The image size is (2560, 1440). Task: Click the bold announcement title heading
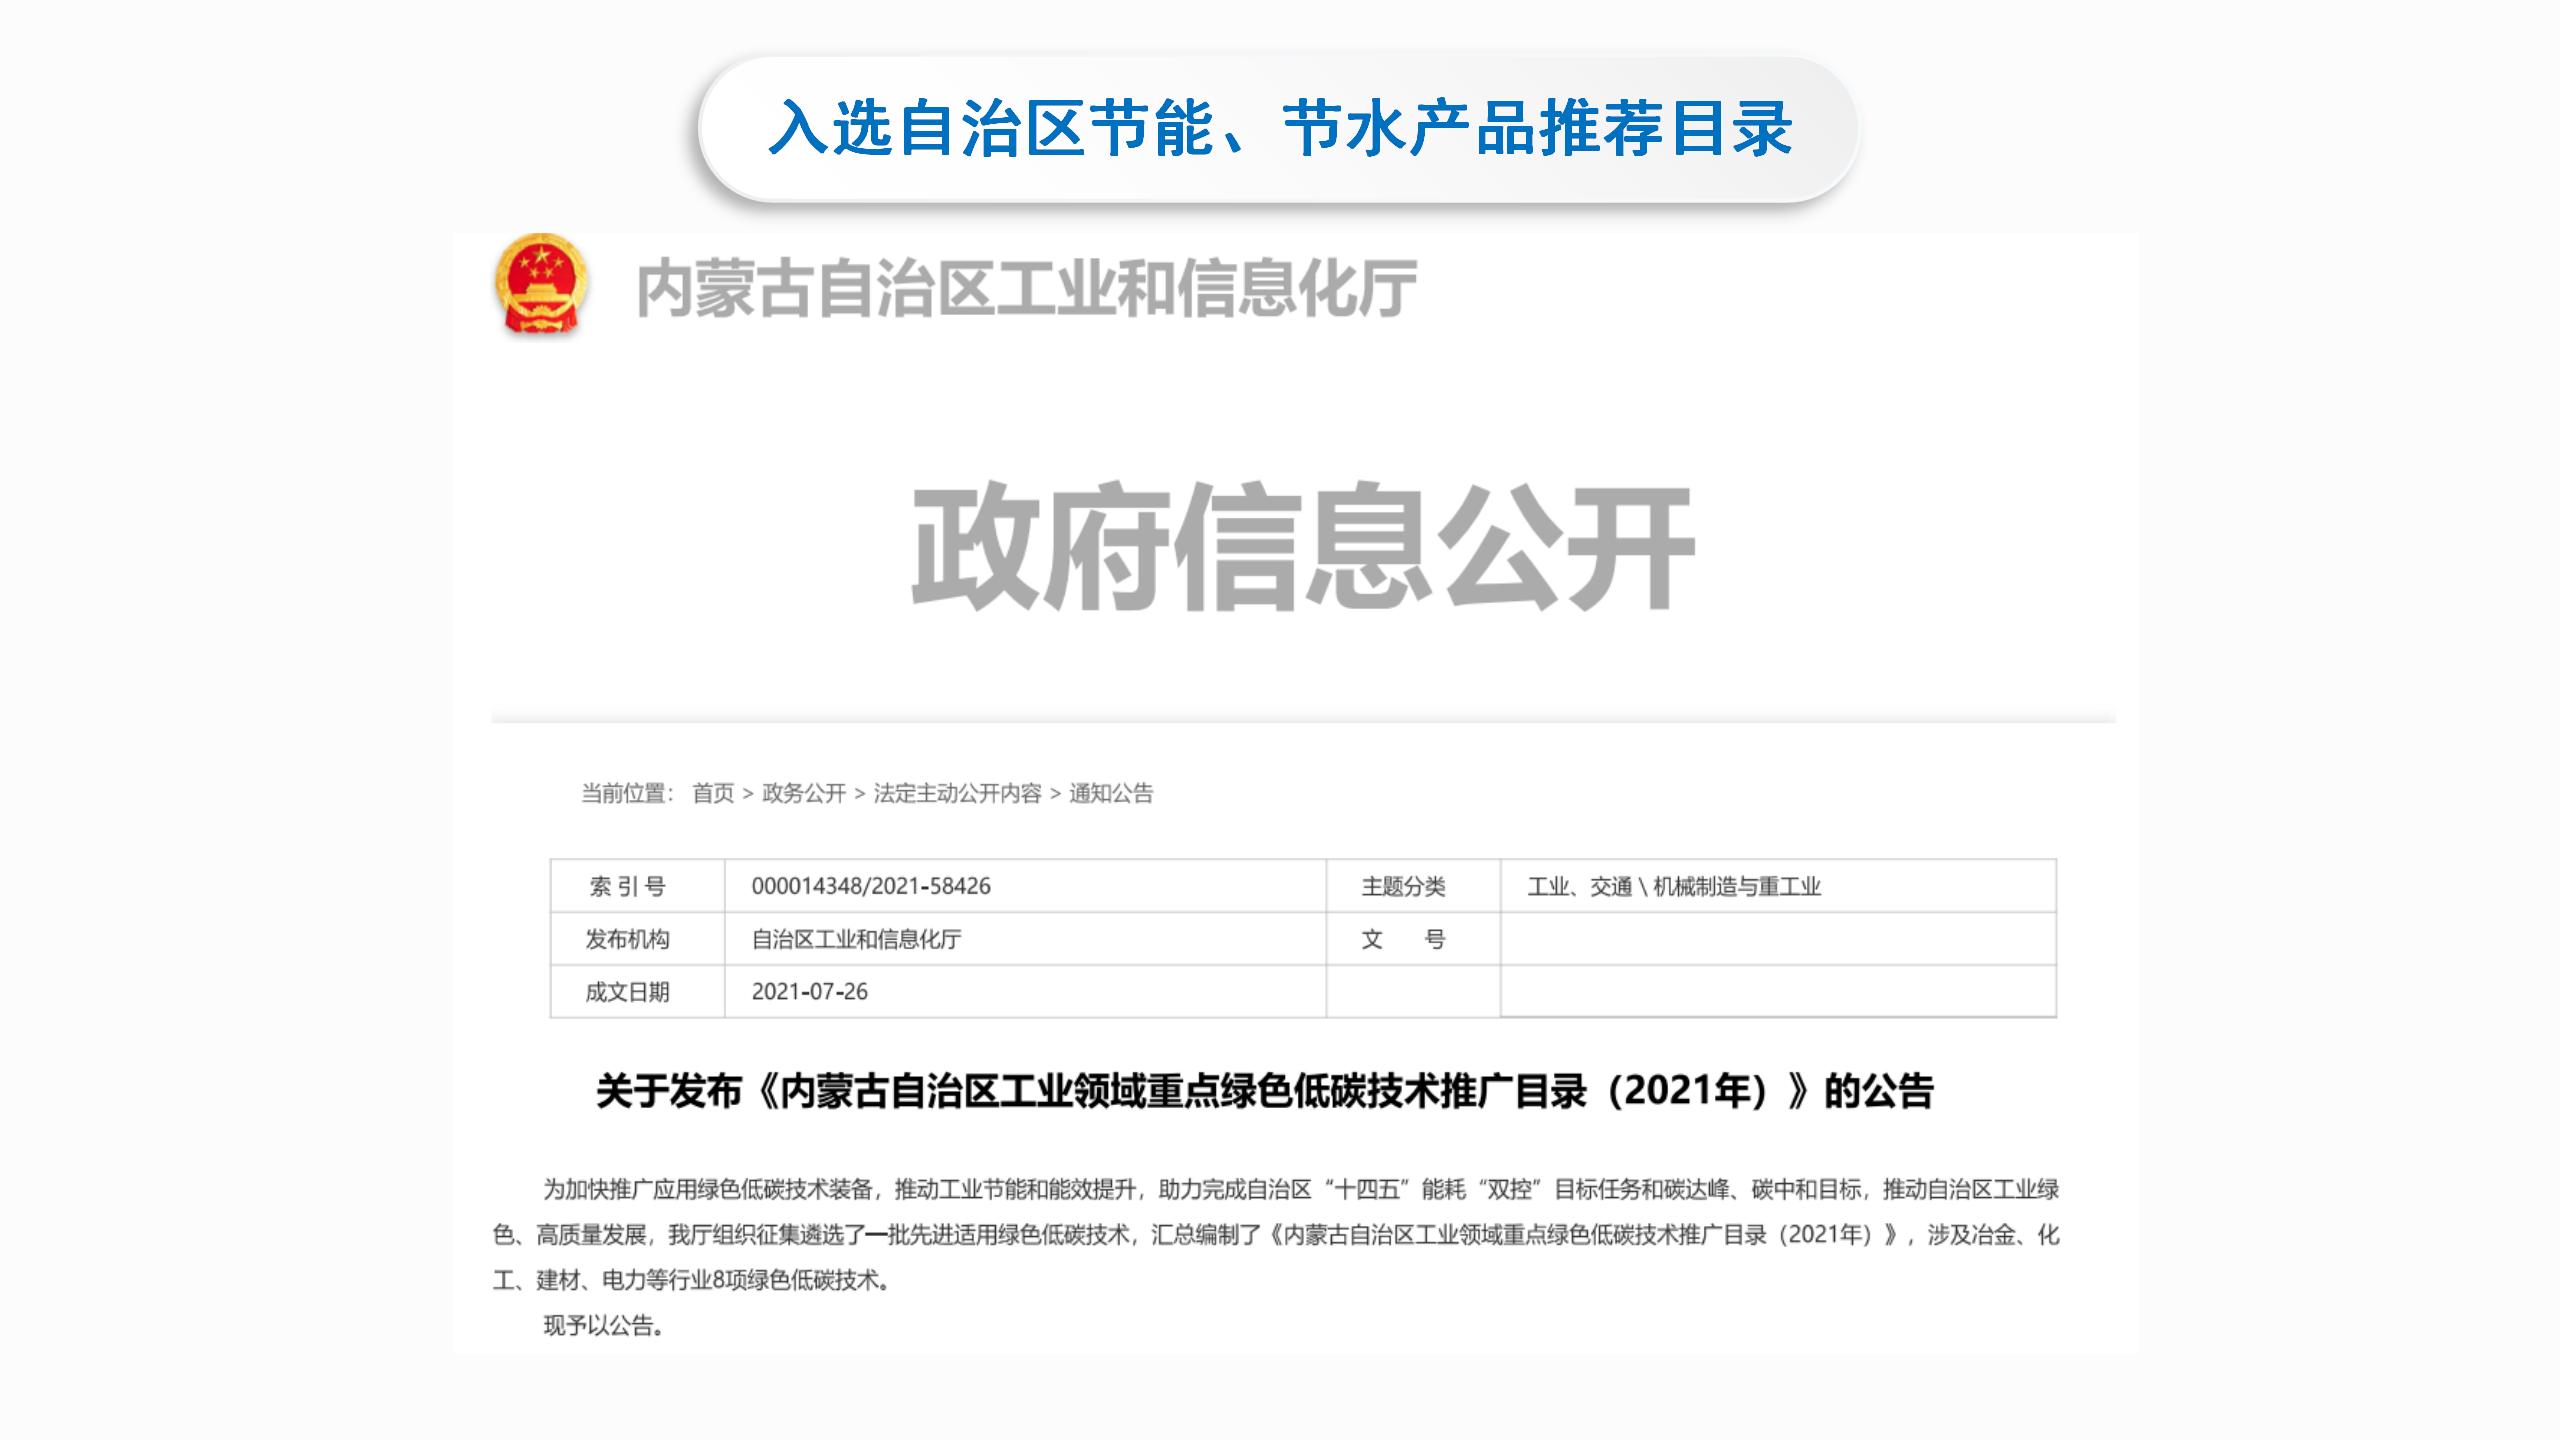pyautogui.click(x=1264, y=1090)
